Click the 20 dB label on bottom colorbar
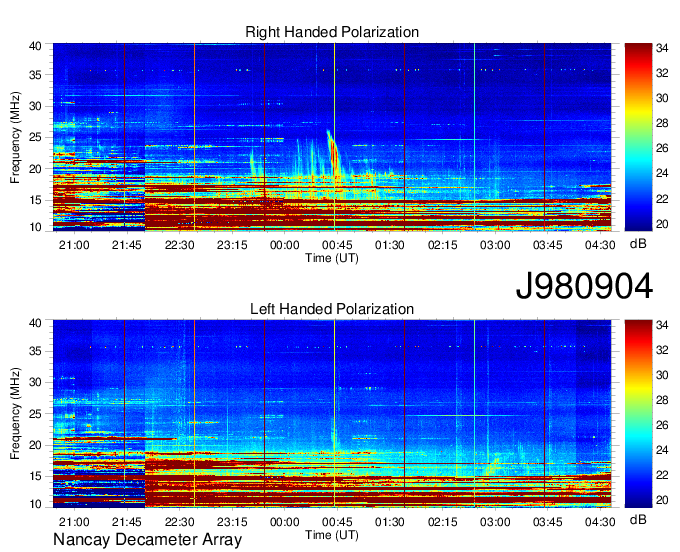Viewport: 680px width, 552px height. tap(662, 500)
